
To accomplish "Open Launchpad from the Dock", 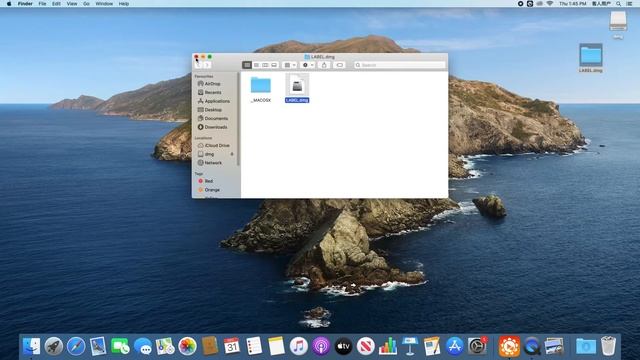I will (53, 347).
